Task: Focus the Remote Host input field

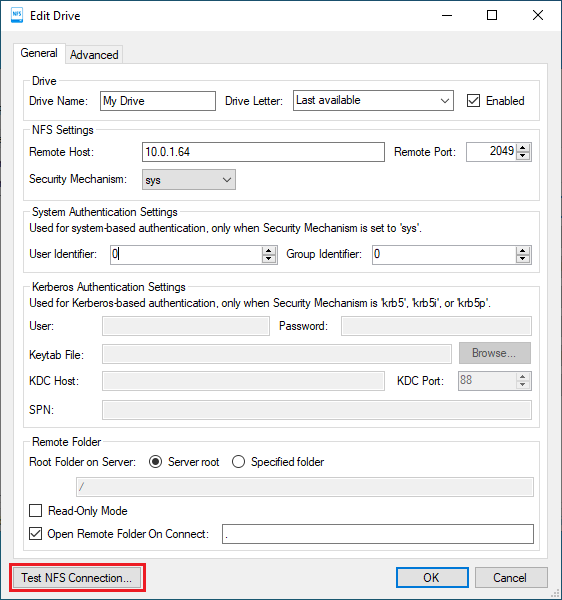Action: tap(263, 152)
